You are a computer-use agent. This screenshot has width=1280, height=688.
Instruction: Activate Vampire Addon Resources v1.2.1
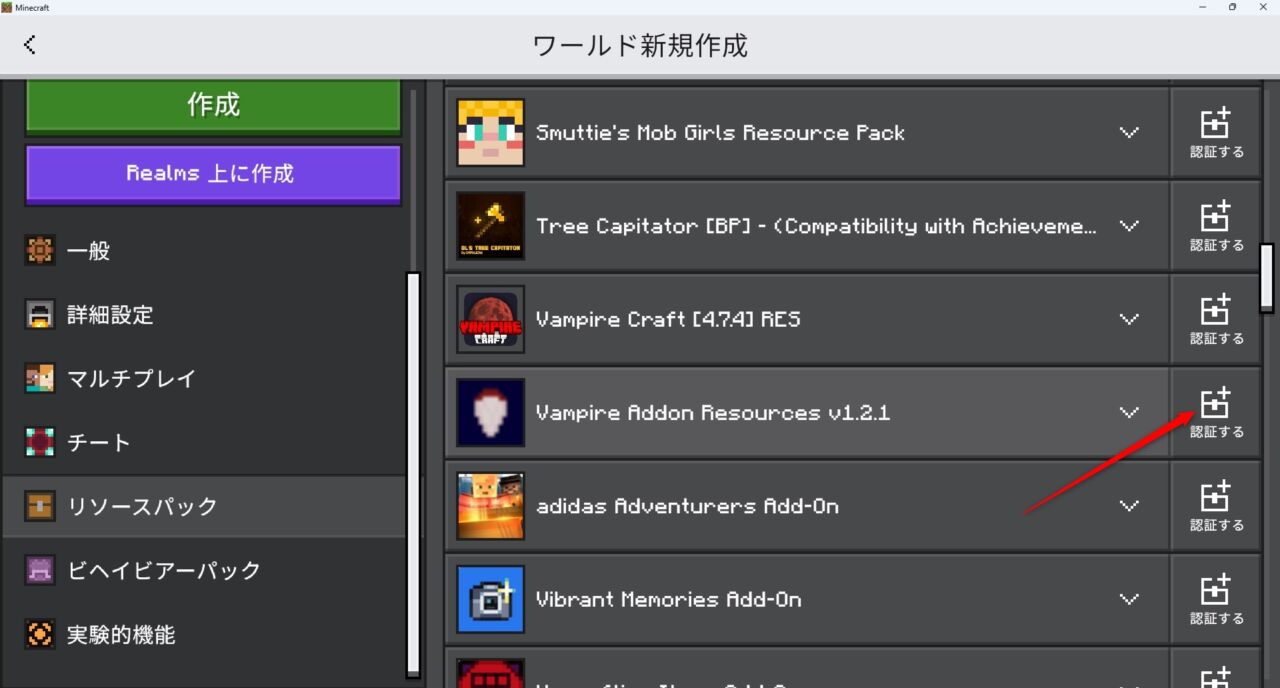coord(1216,413)
